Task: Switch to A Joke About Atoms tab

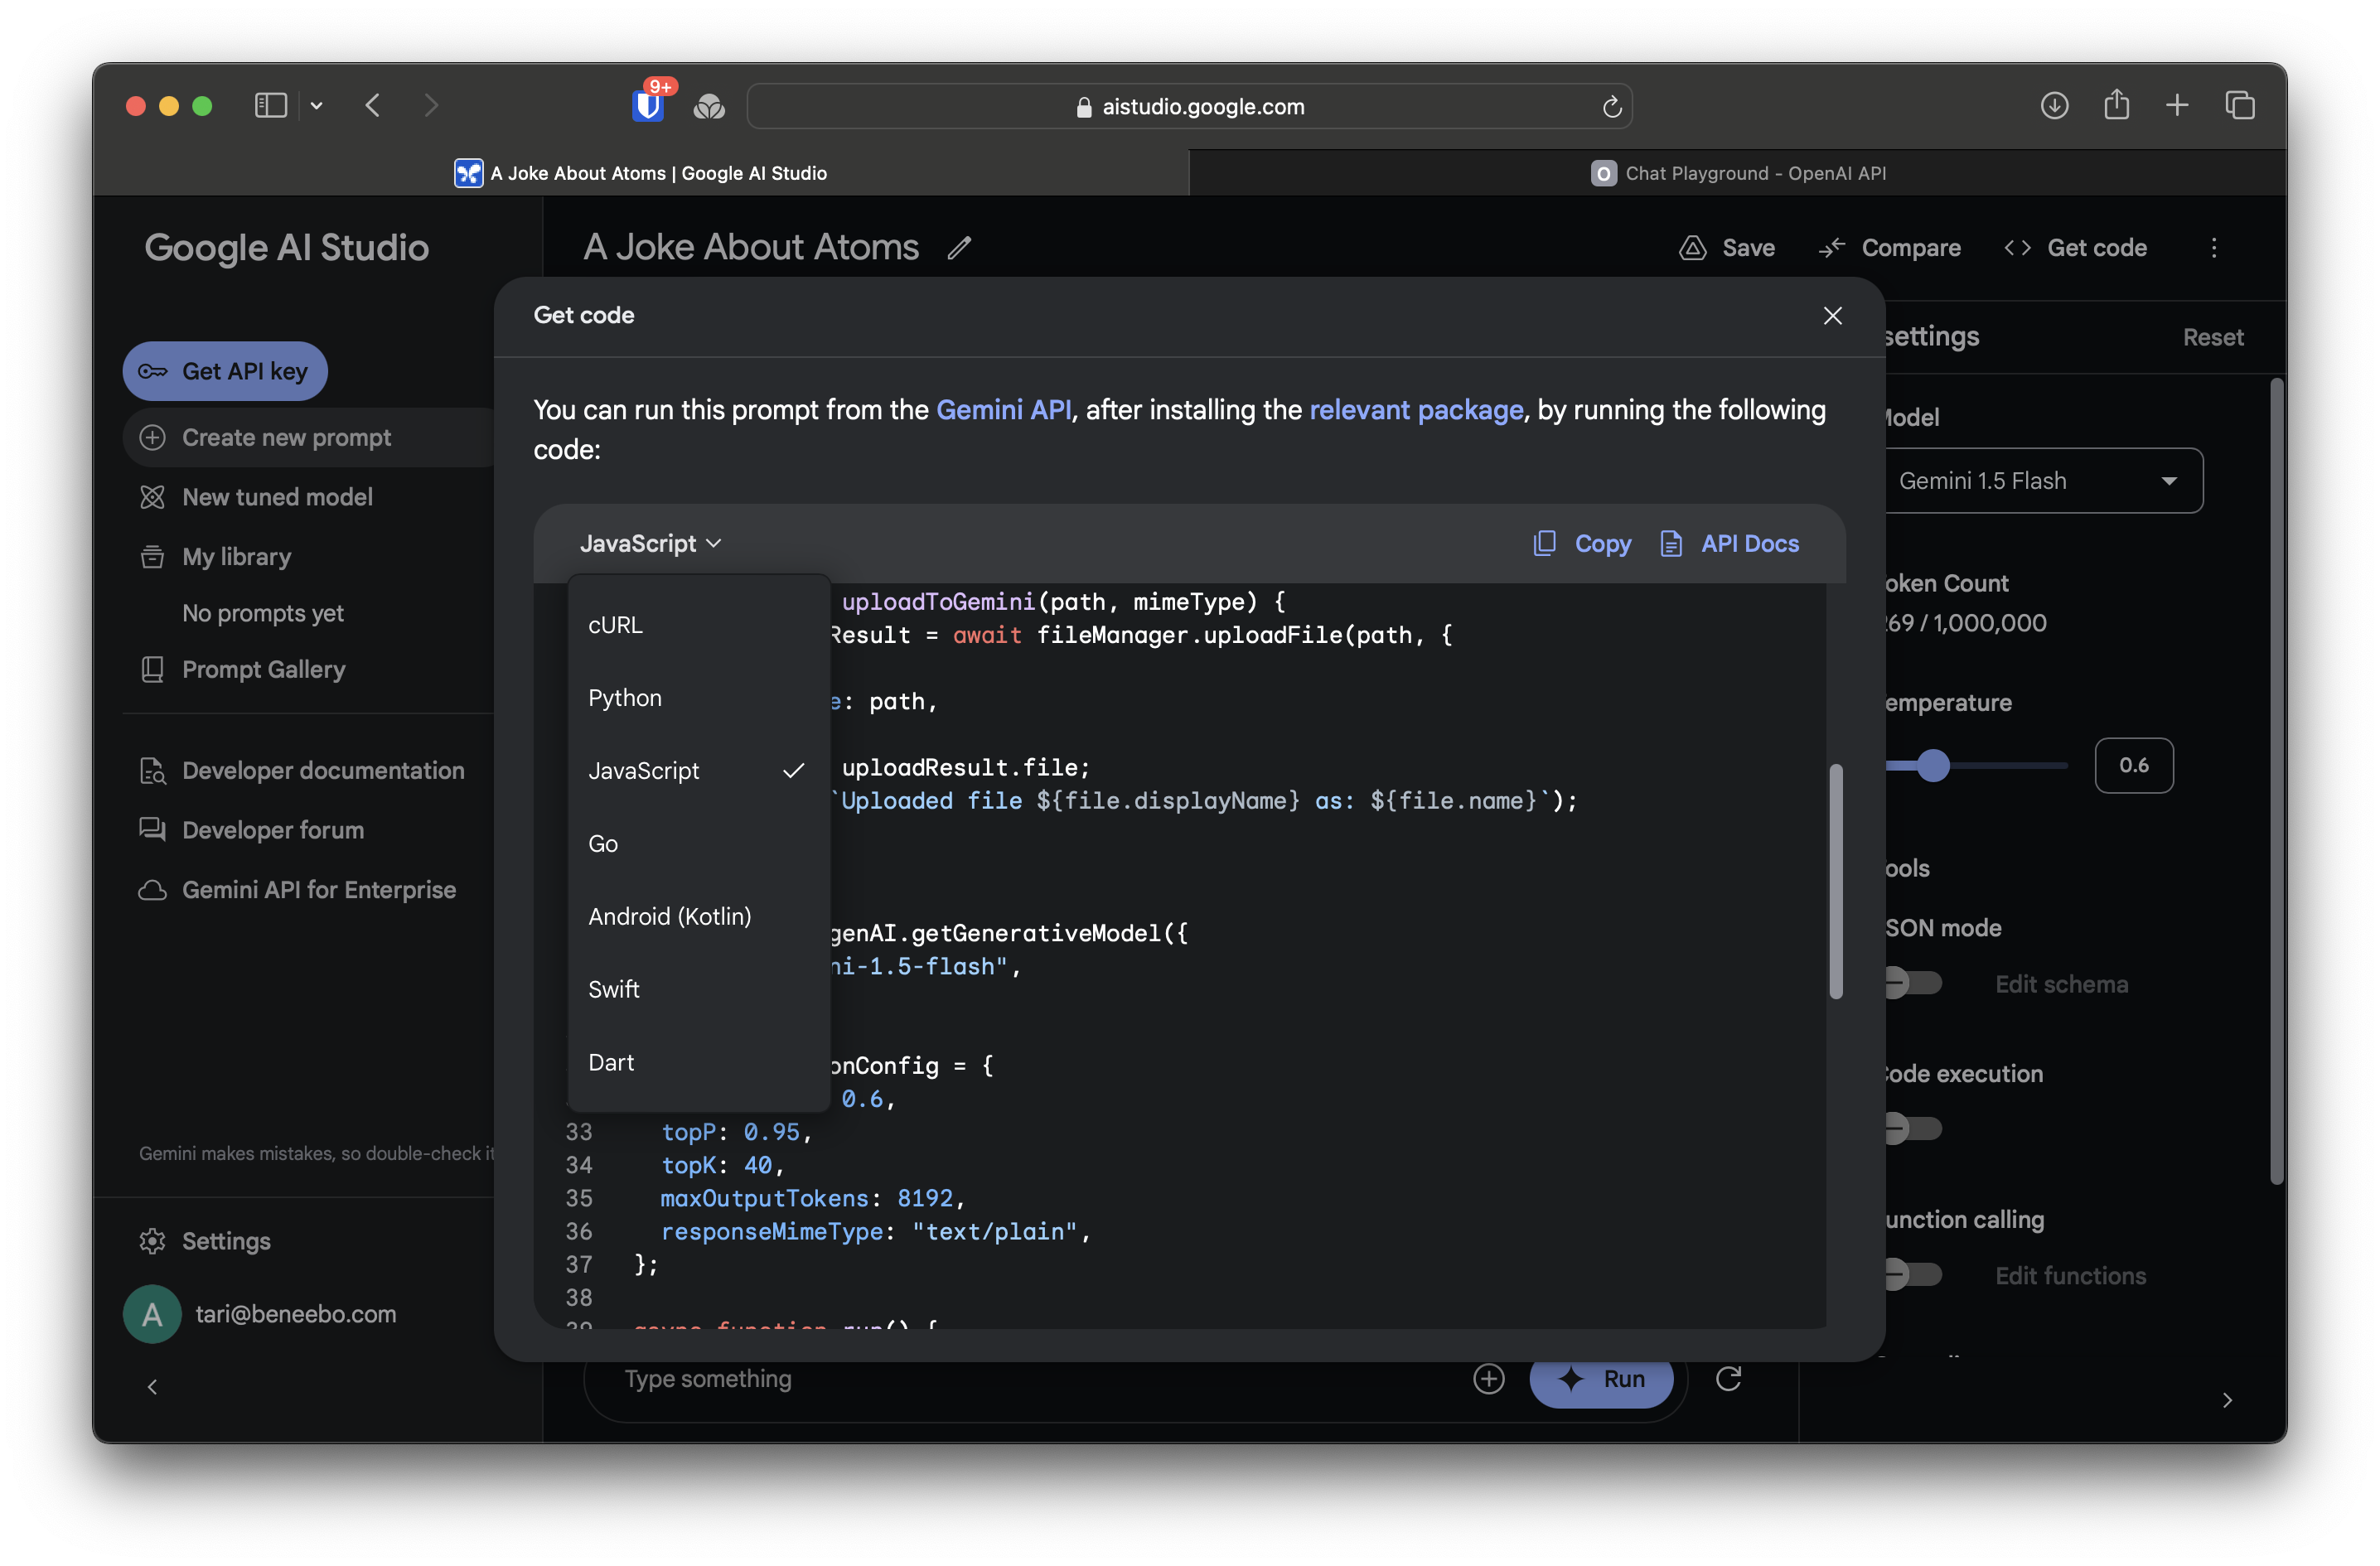Action: (641, 173)
